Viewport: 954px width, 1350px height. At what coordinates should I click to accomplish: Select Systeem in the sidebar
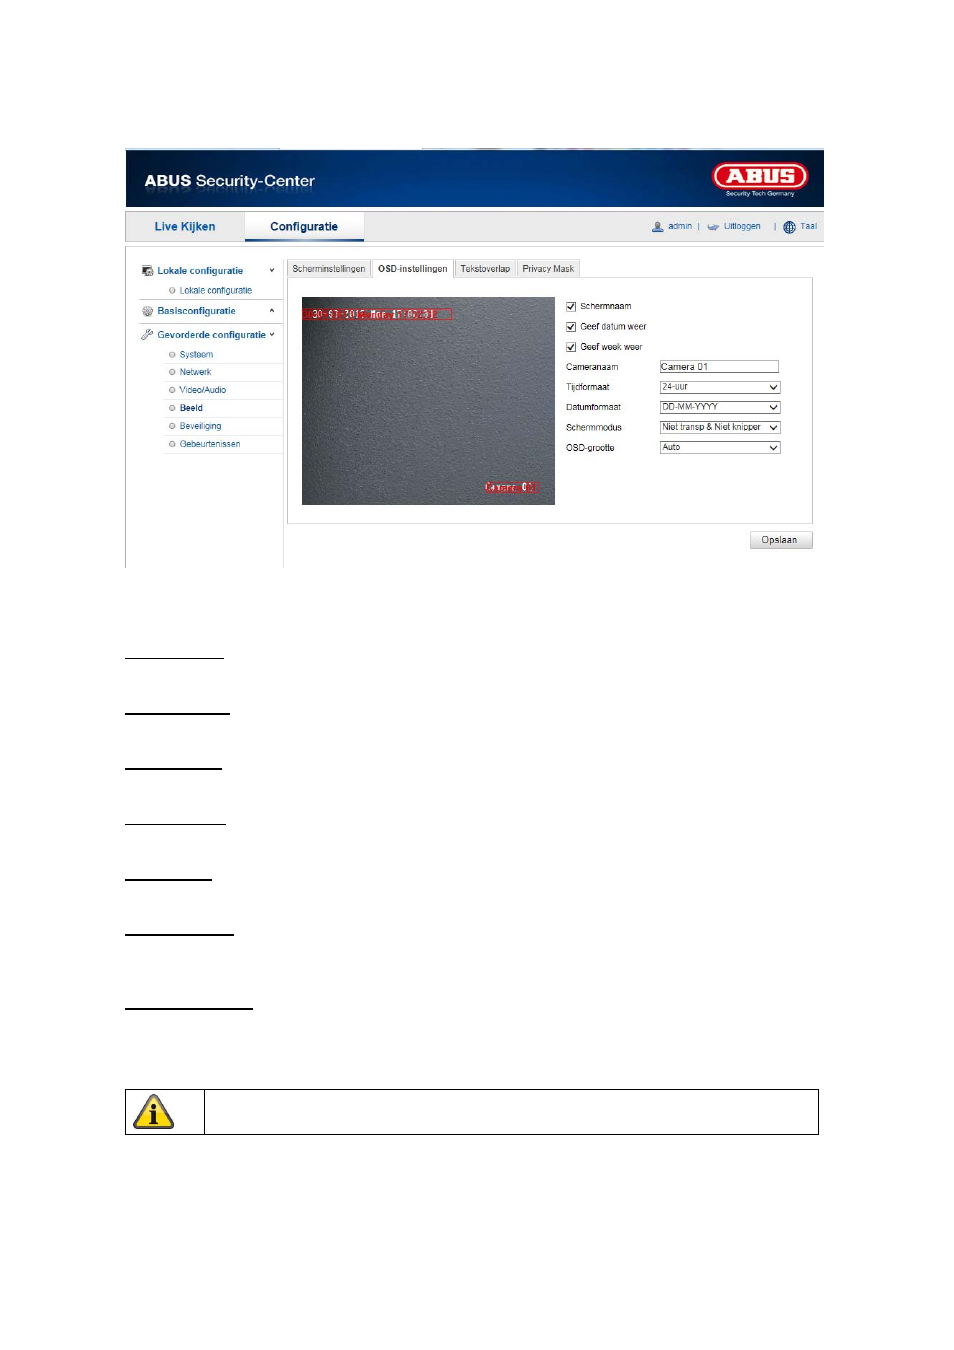[x=196, y=355]
